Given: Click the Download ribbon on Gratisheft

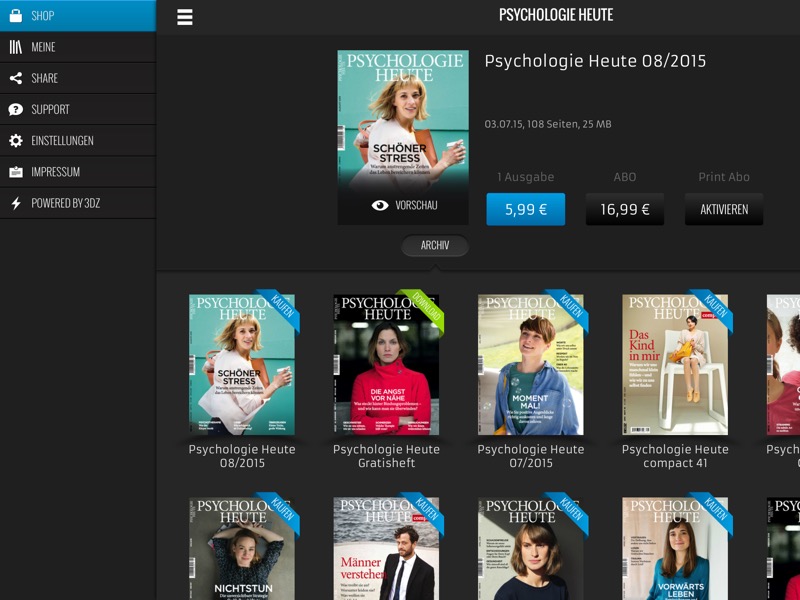Looking at the screenshot, I should (424, 309).
